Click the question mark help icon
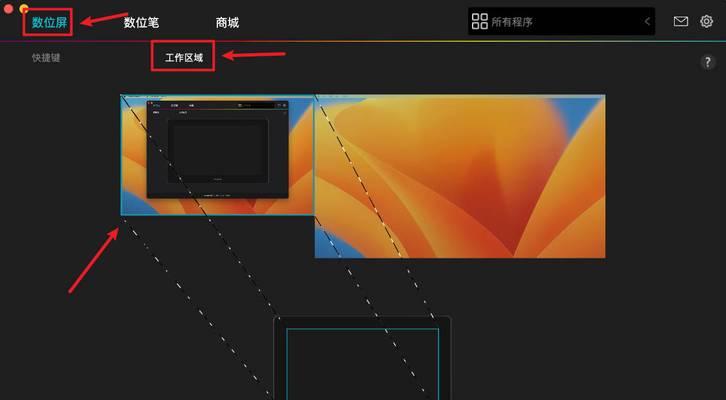Screen dimensions: 726x400 707,62
